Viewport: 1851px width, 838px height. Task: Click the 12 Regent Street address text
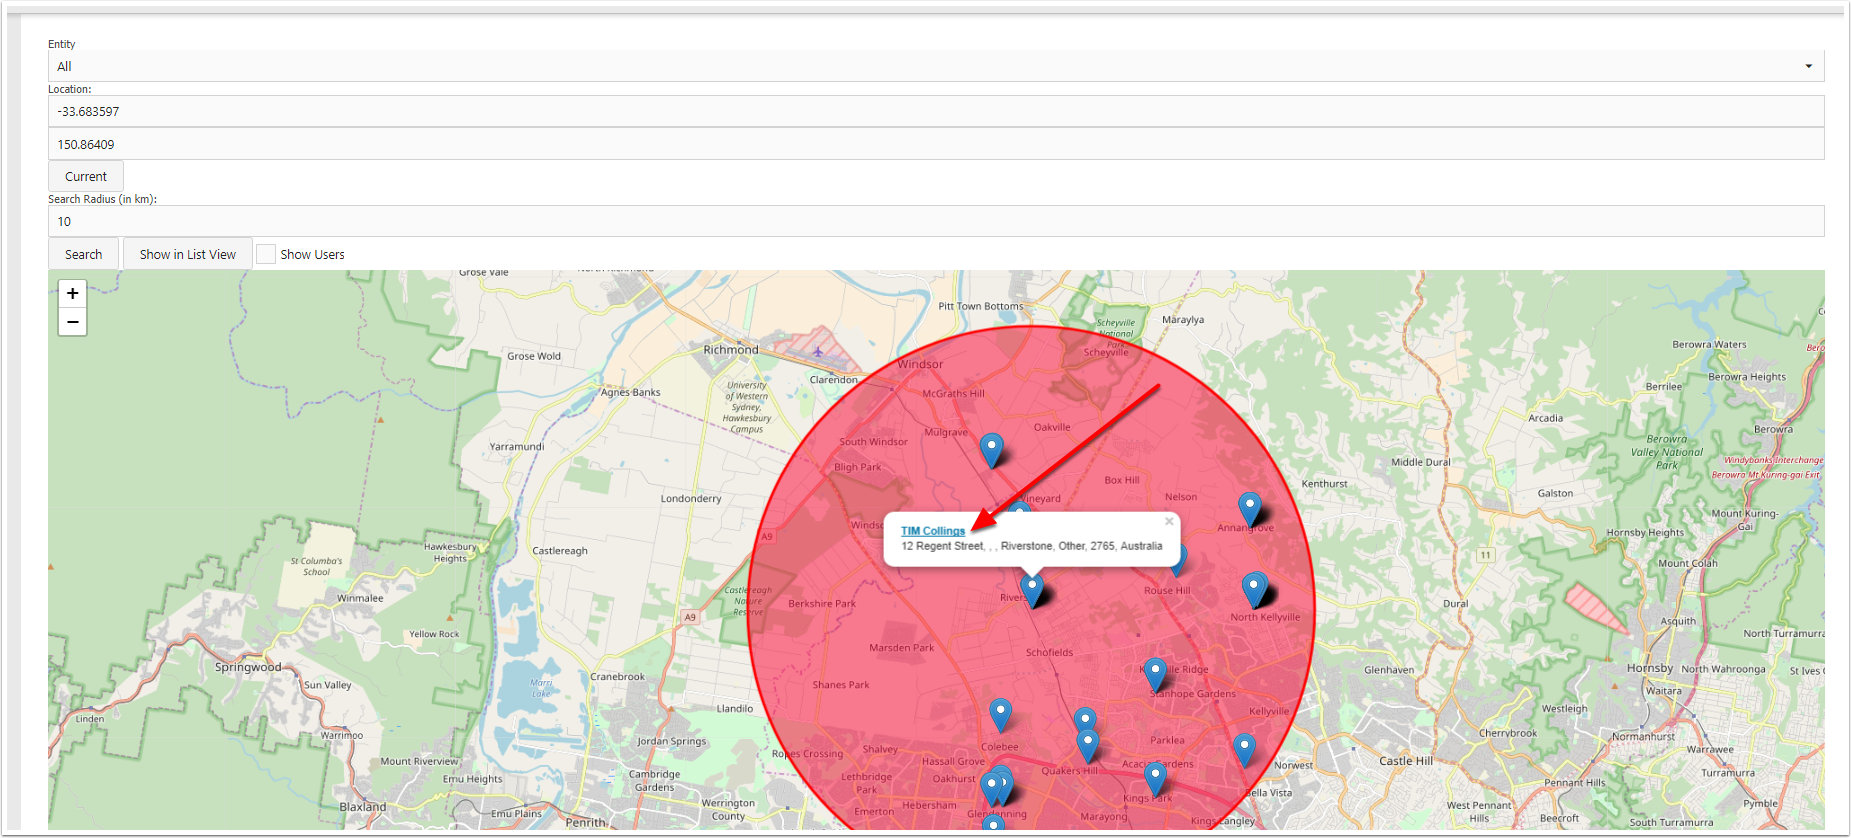(x=1031, y=546)
